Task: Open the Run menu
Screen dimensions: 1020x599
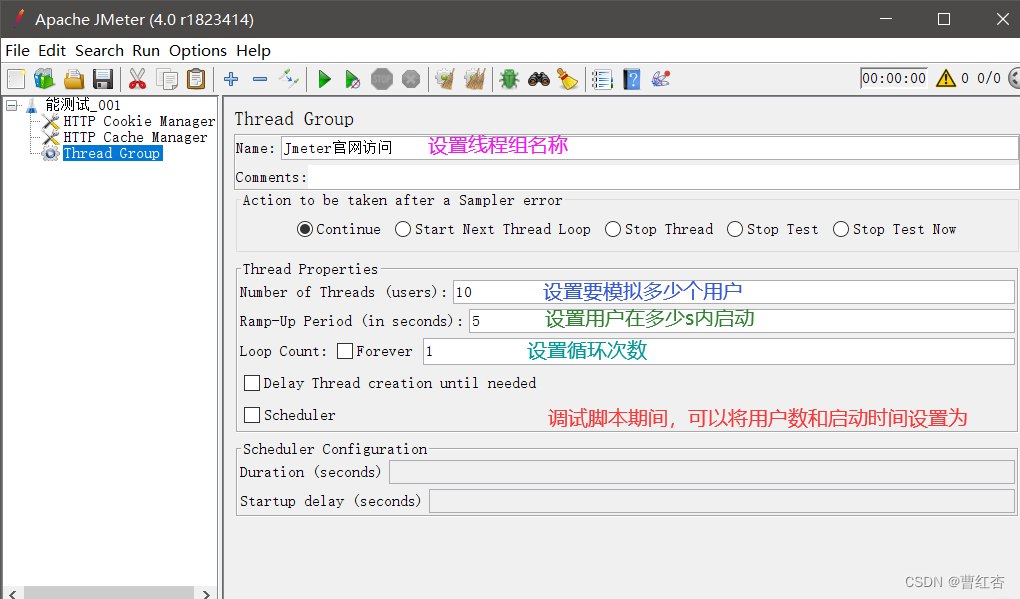Action: 146,51
